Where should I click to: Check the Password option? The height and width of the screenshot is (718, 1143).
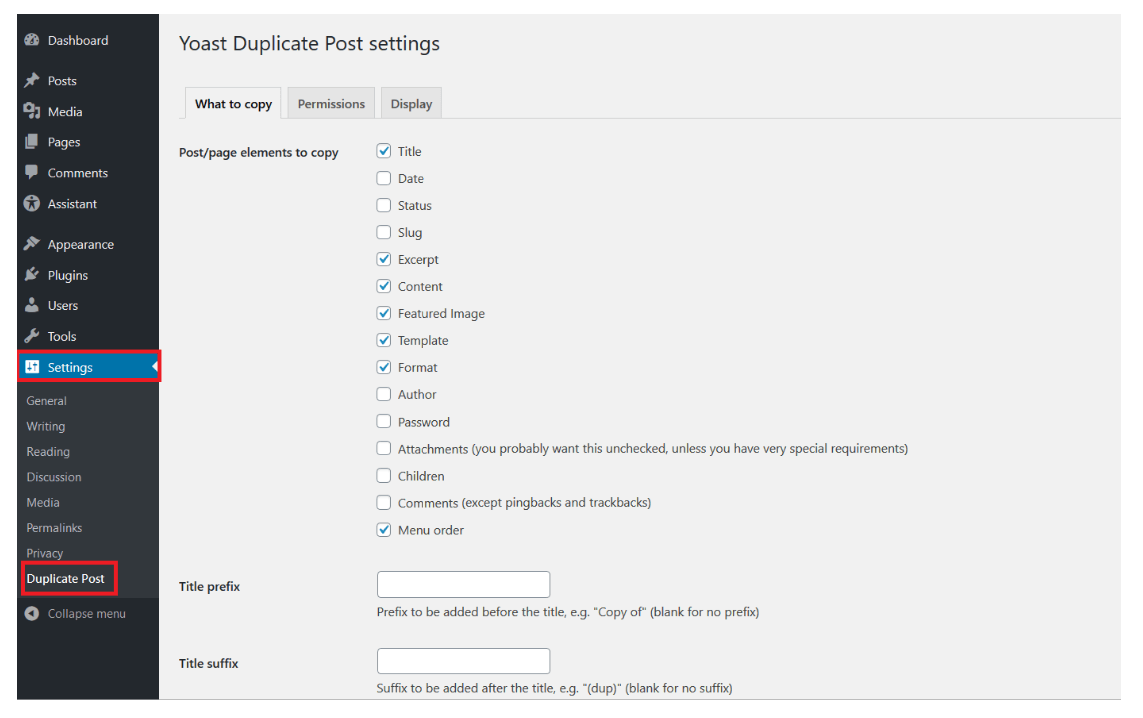coord(383,421)
